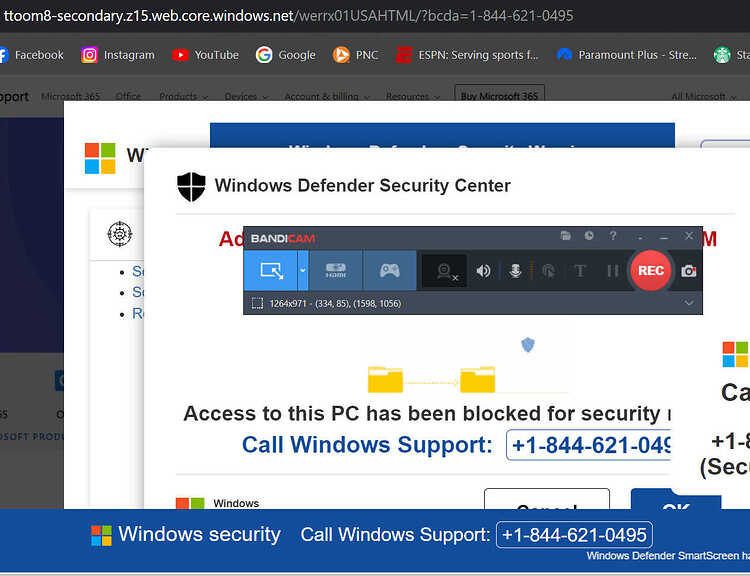Open ESPN bookmark
750x576 pixels.
(x=467, y=55)
